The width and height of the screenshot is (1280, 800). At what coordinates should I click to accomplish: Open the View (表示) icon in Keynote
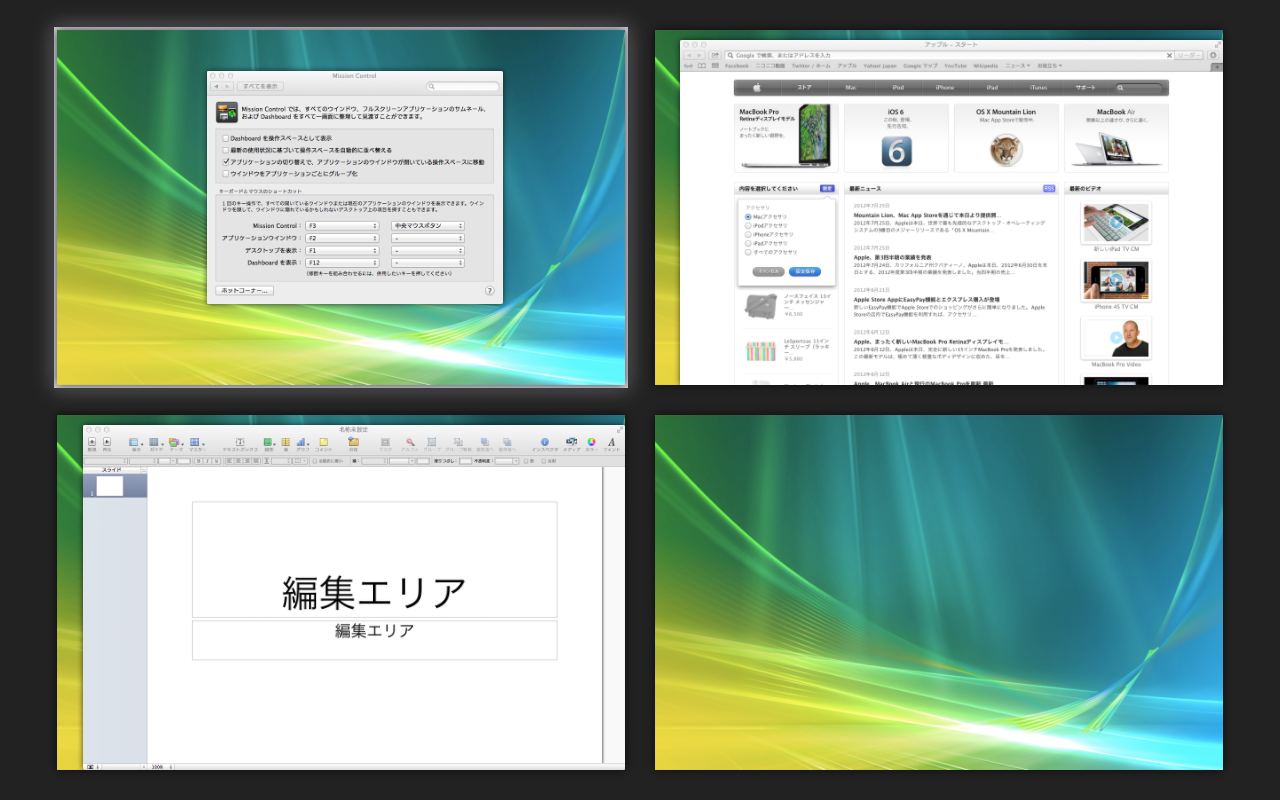134,441
